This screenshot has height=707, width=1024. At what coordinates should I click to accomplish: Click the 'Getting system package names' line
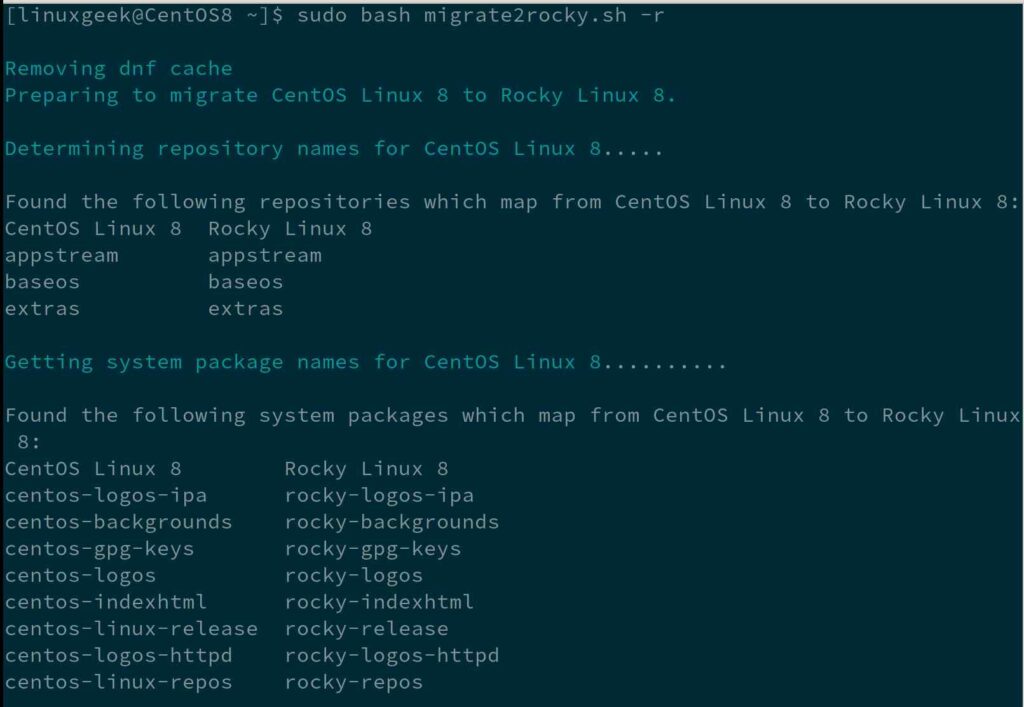[x=366, y=362]
